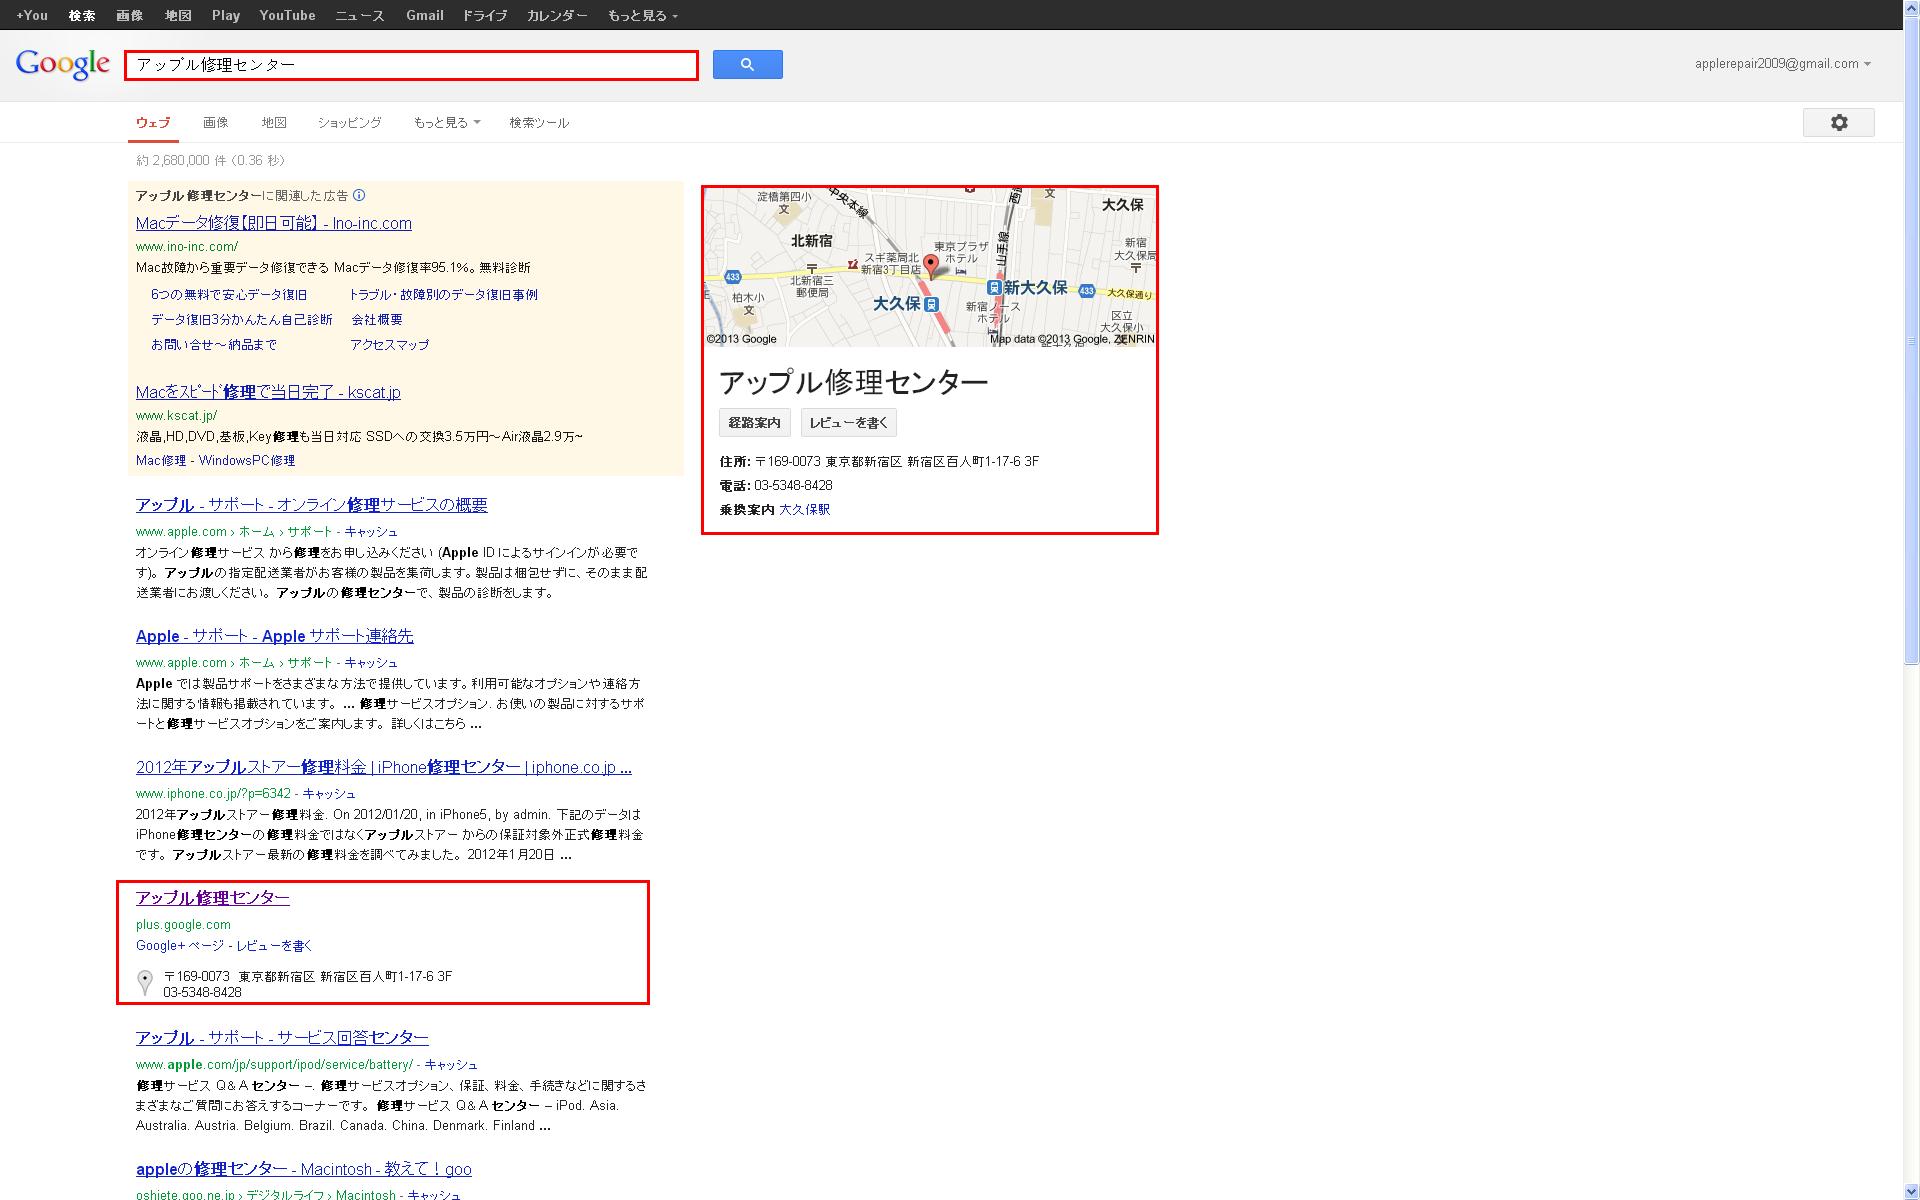Open Gmail in the top bar

point(425,15)
